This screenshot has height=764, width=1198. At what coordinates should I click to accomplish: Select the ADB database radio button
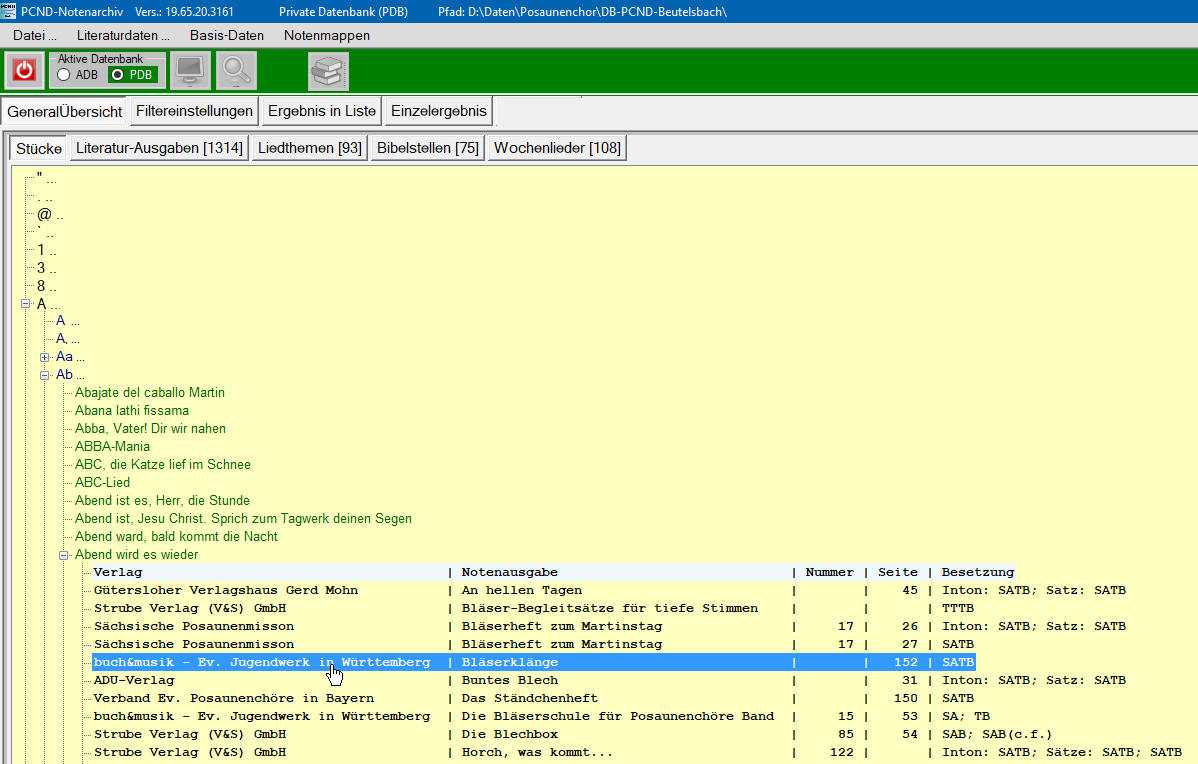pos(64,75)
